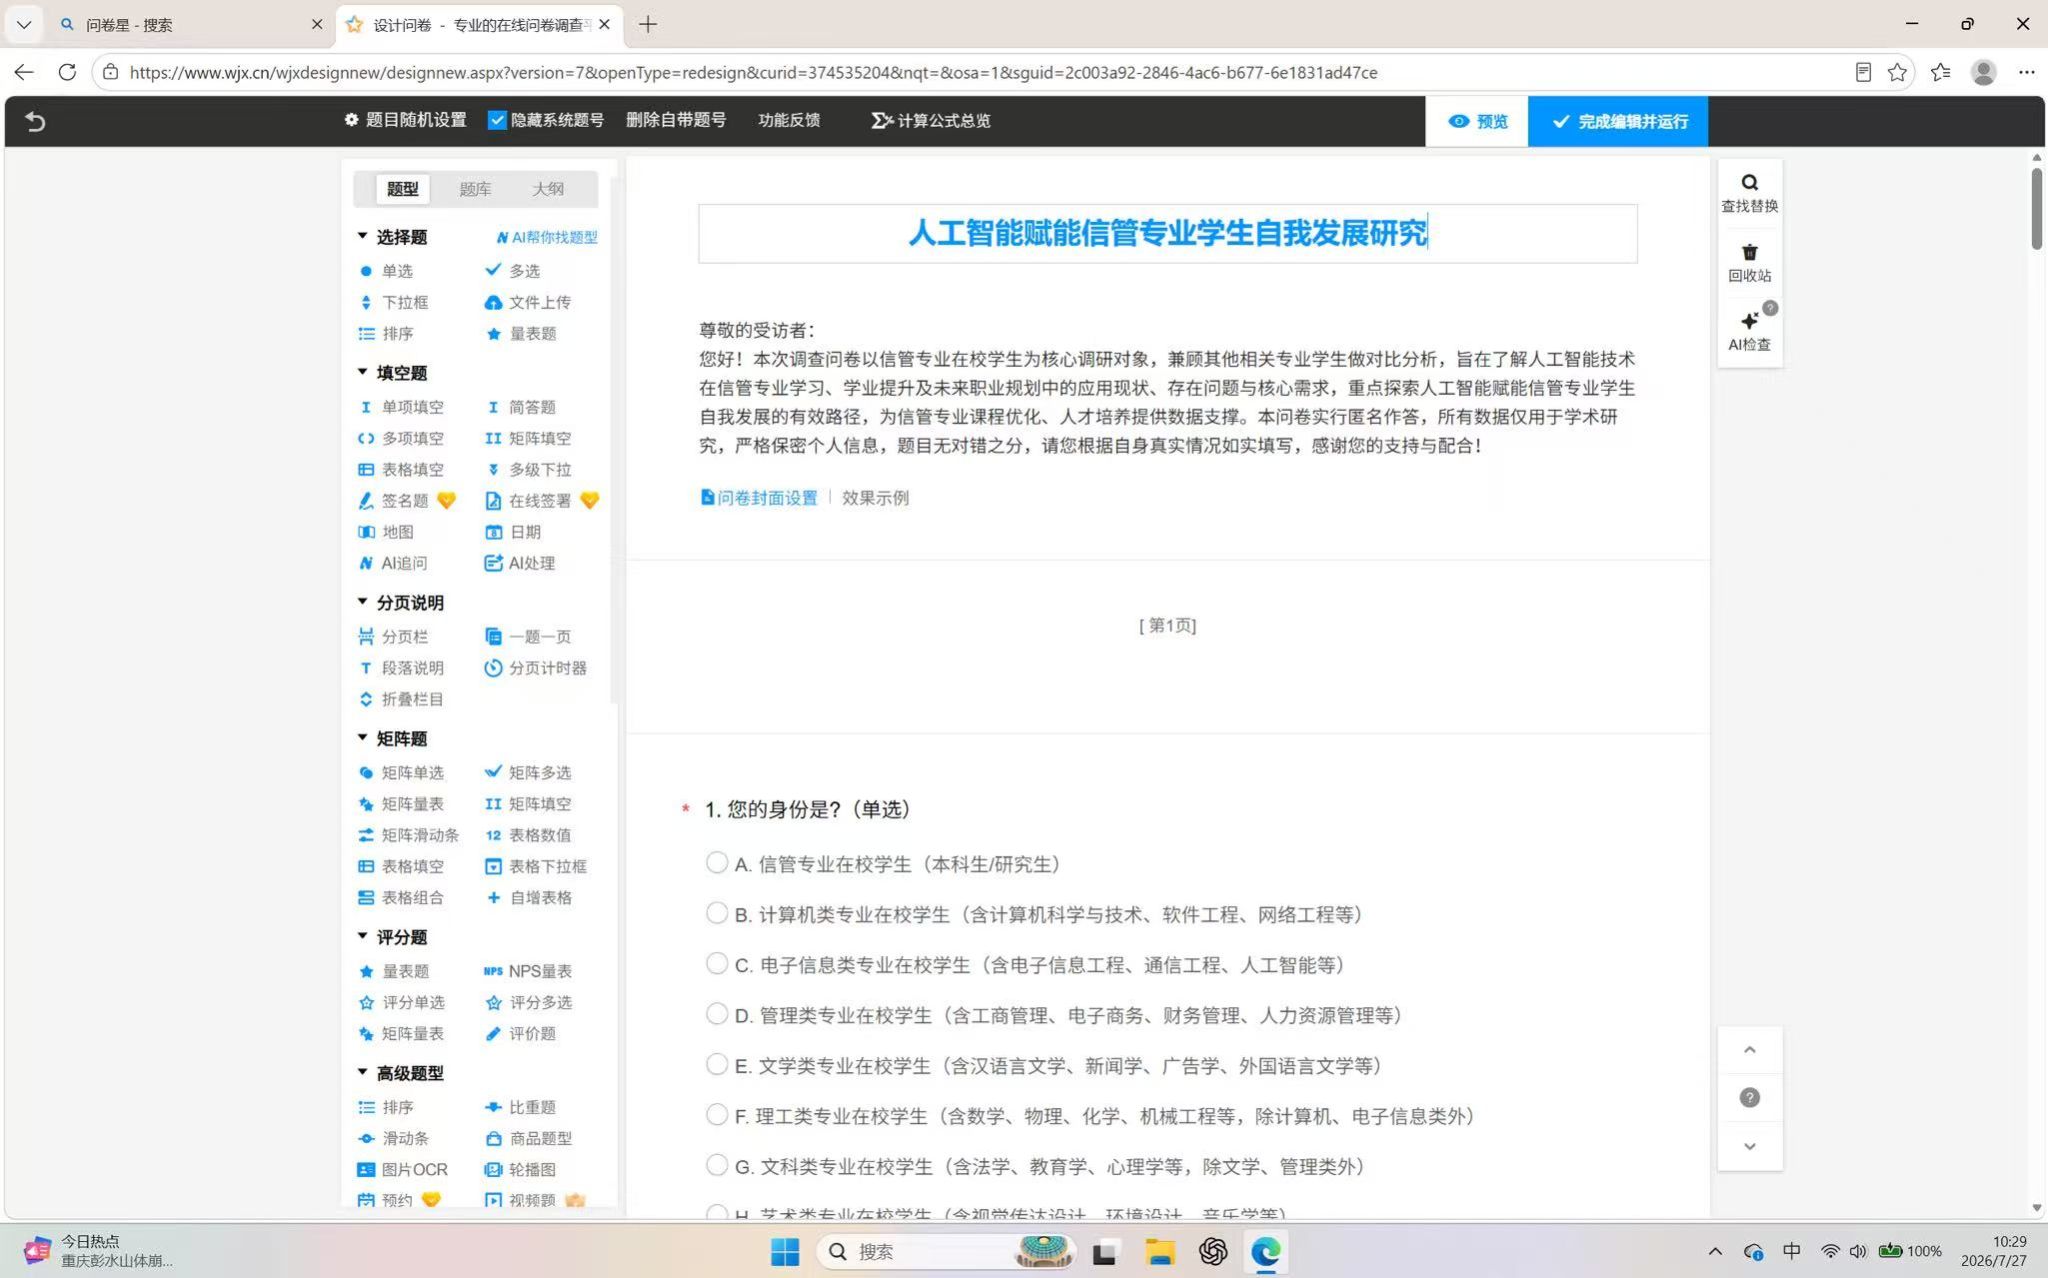Add a 单项填空 fill-in question
The width and height of the screenshot is (2048, 1278).
point(401,407)
